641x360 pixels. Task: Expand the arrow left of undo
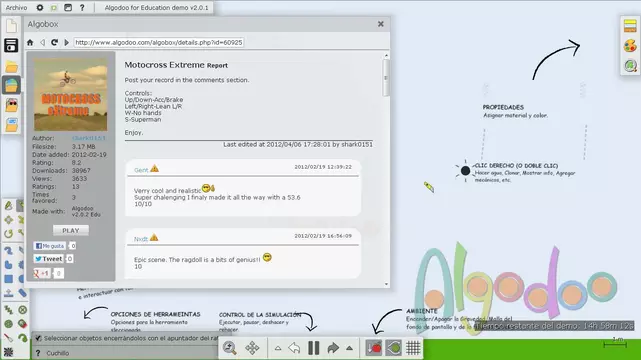278,348
